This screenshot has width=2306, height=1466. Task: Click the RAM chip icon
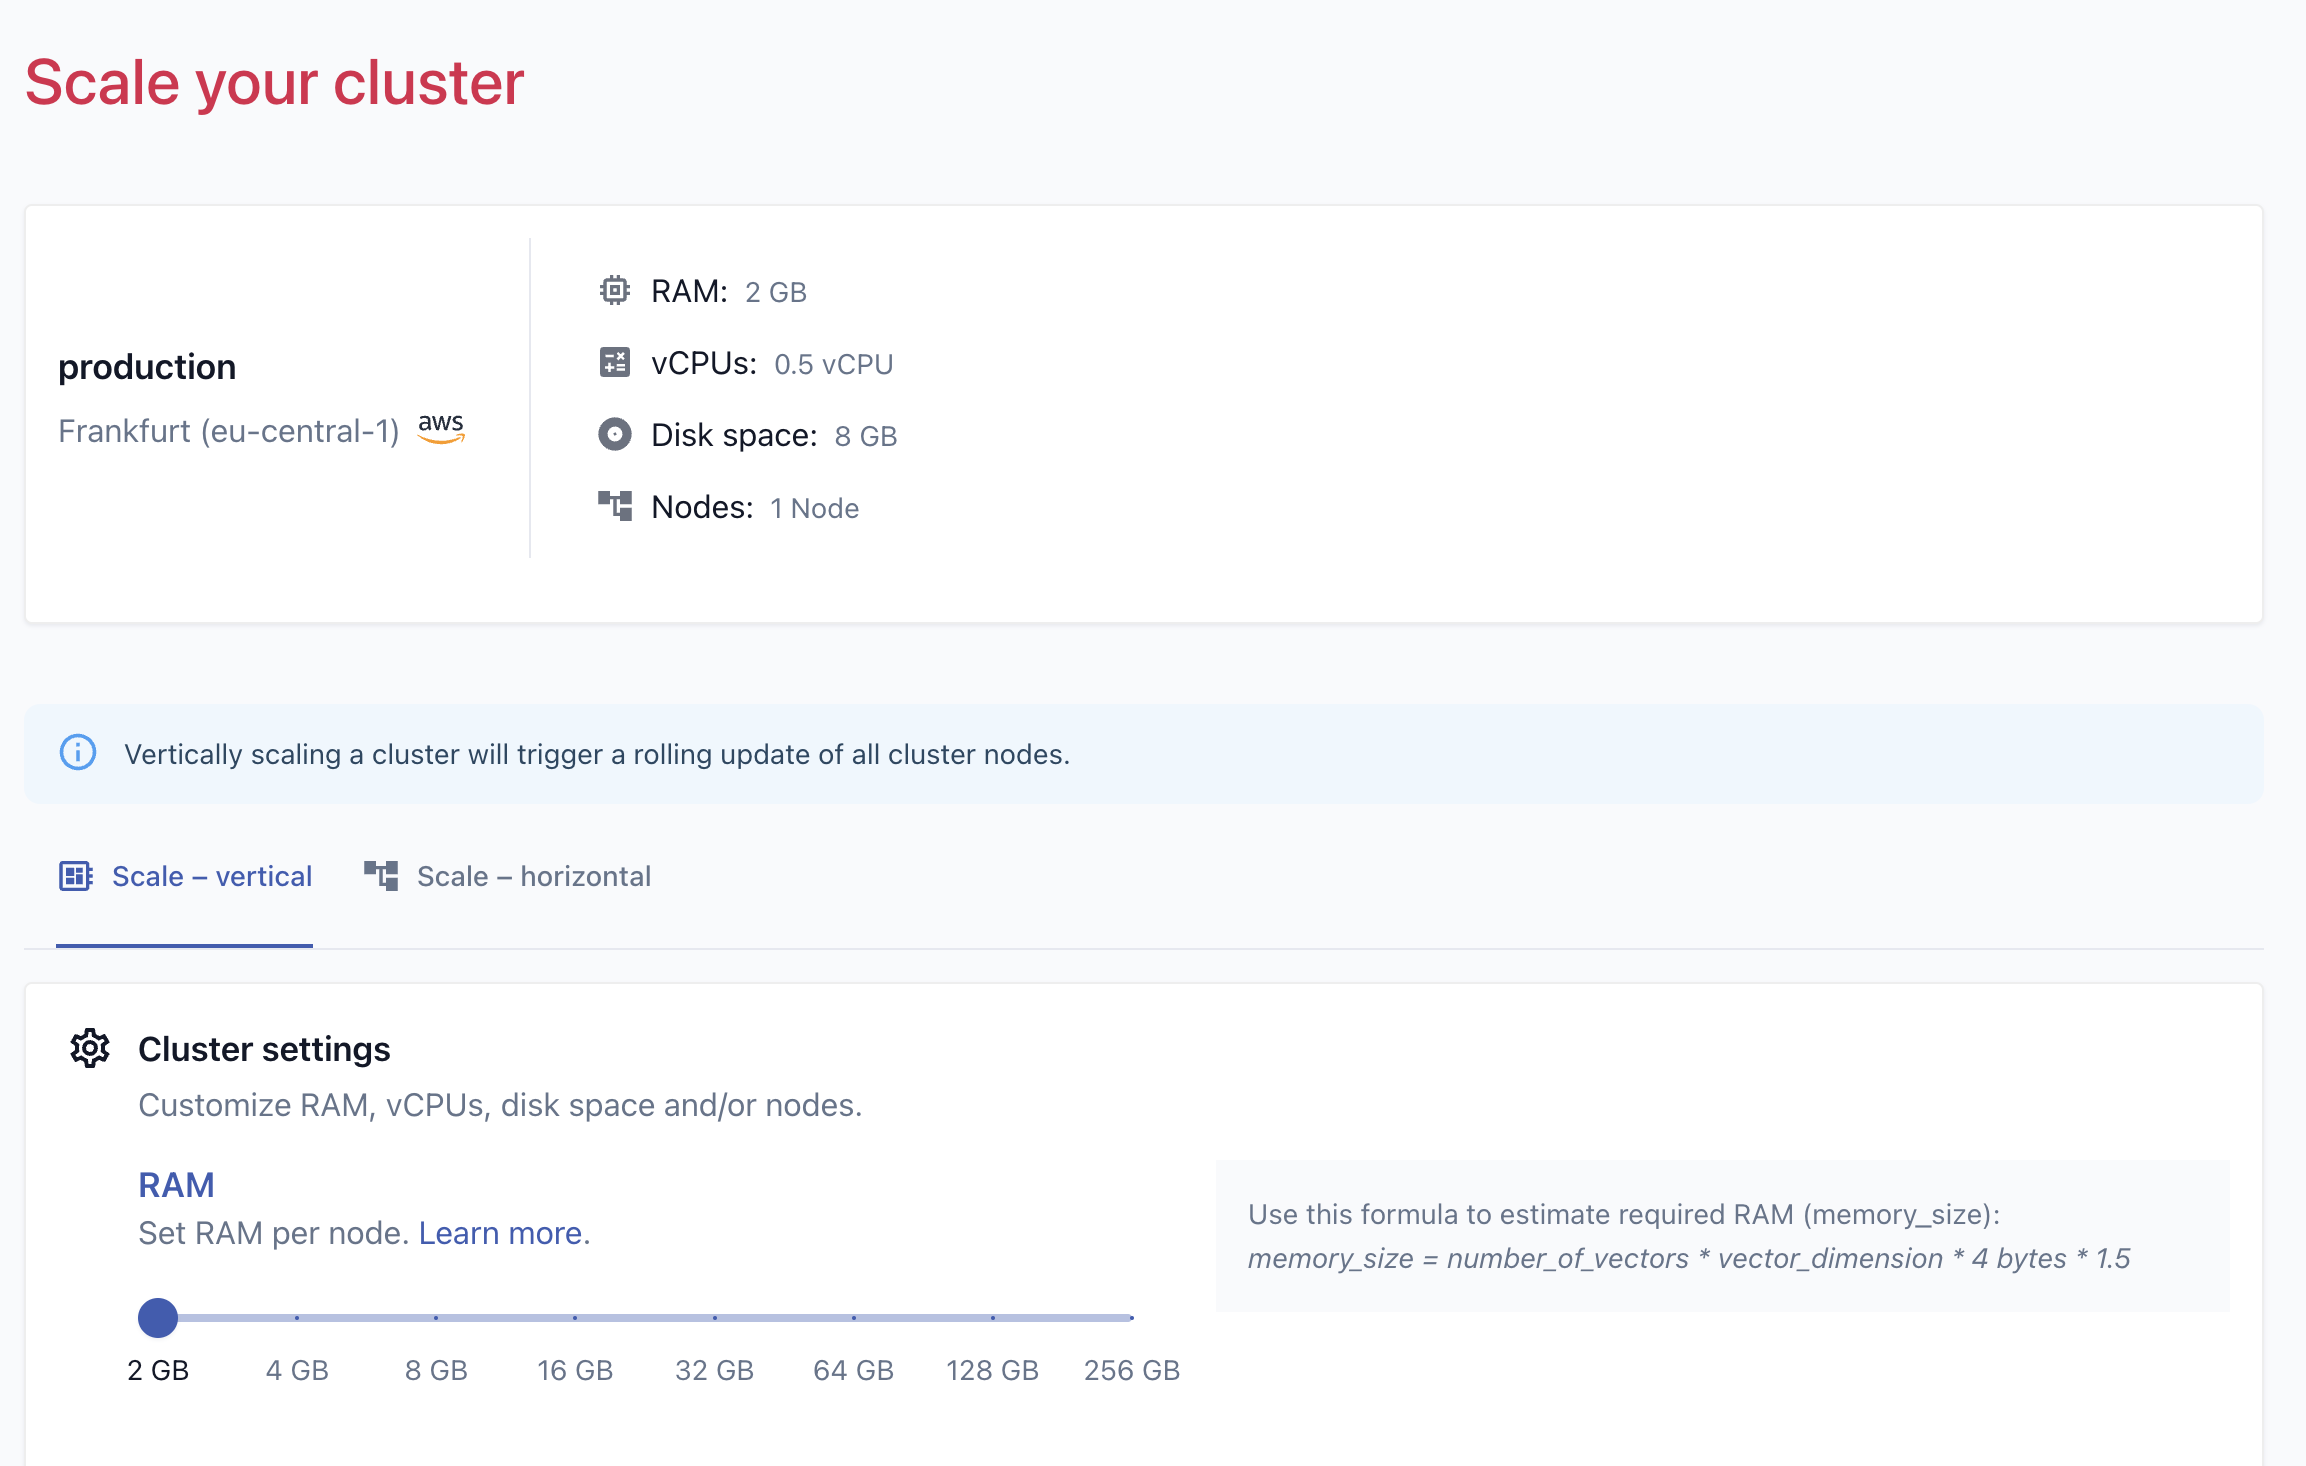pos(614,291)
